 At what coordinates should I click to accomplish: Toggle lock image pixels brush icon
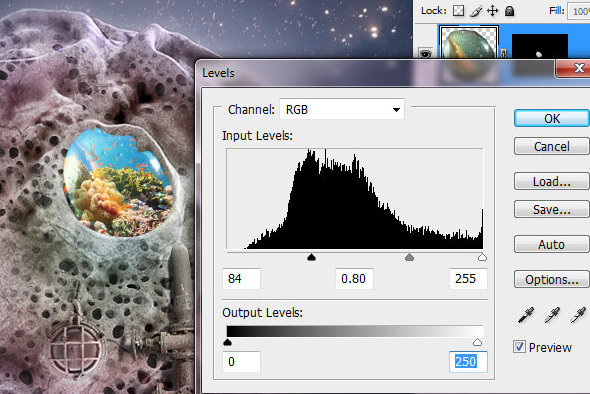tap(476, 11)
